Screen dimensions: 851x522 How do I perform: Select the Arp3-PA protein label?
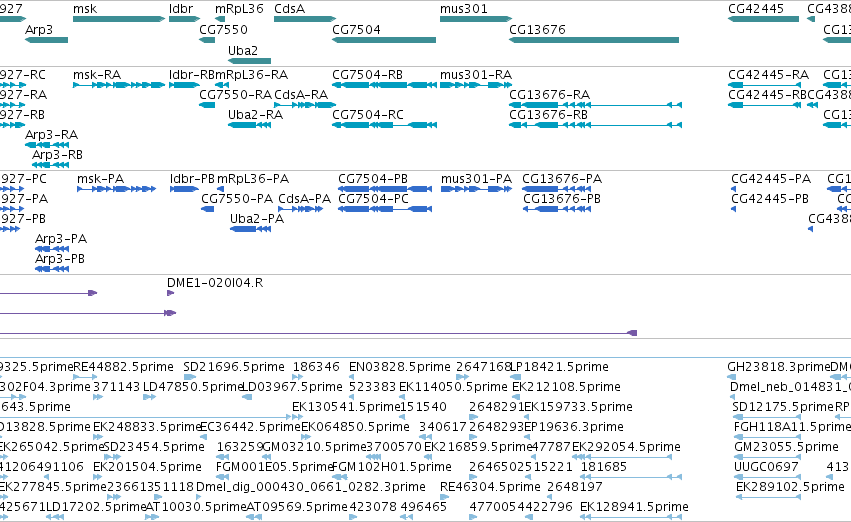pos(61,239)
